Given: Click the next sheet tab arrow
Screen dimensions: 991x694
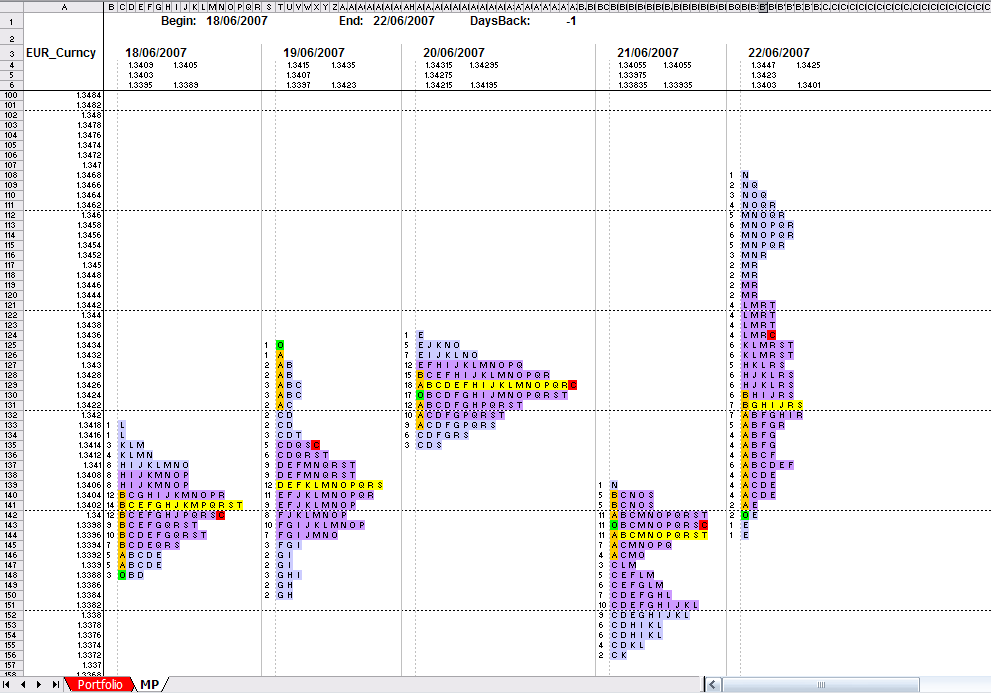Looking at the screenshot, I should tap(39, 685).
